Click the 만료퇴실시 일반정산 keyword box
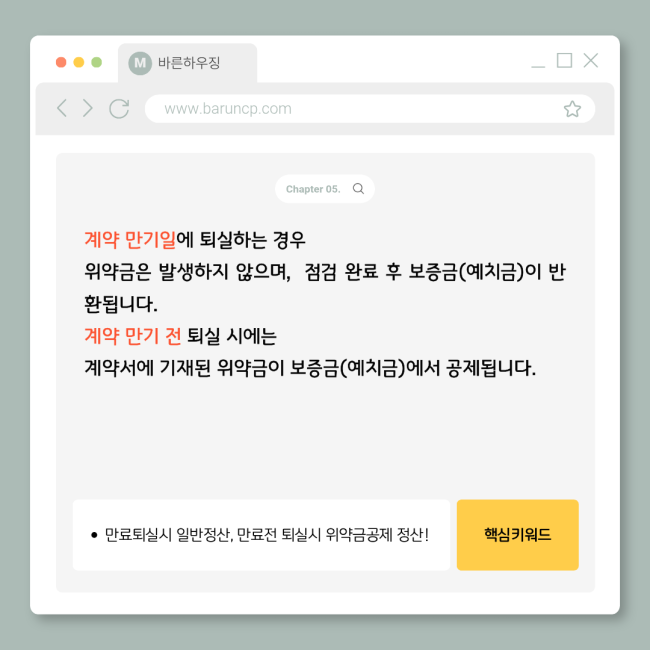The image size is (650, 650). click(x=261, y=535)
